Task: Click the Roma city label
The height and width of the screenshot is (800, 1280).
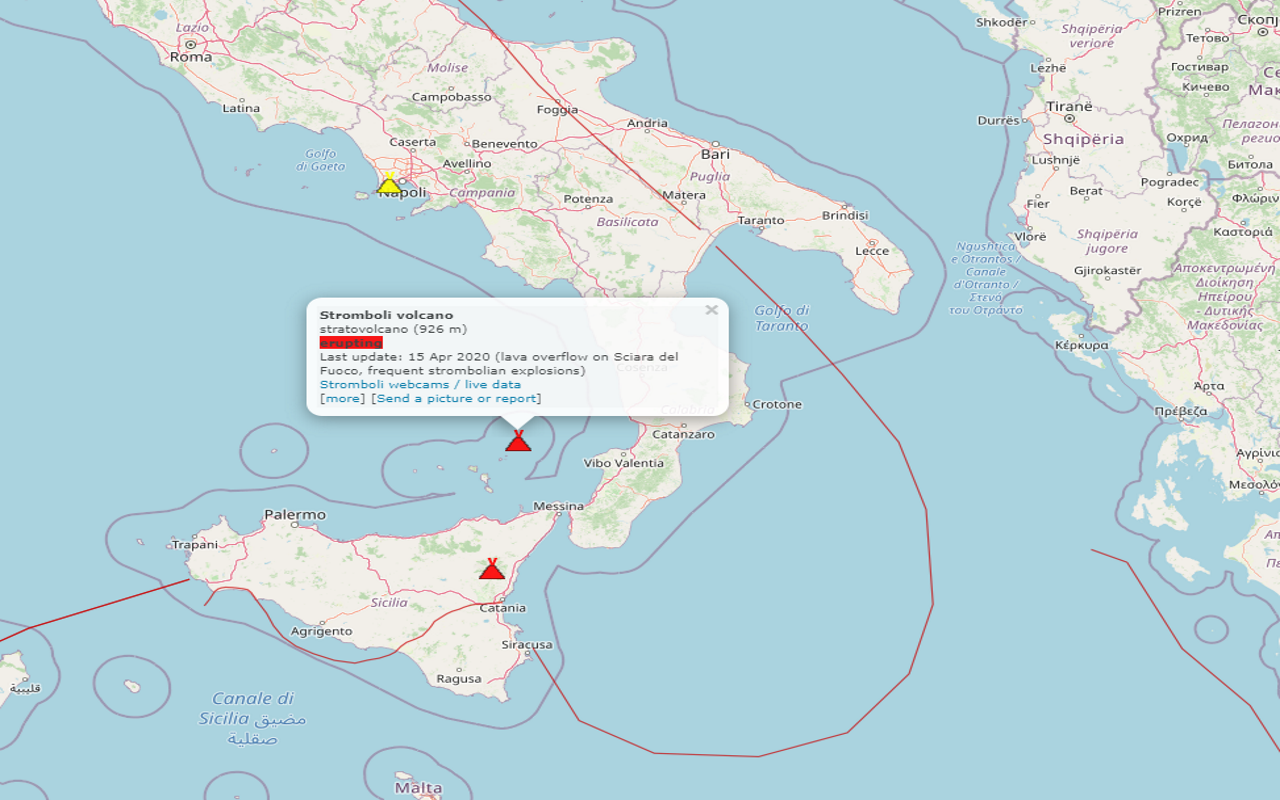Action: tap(190, 57)
